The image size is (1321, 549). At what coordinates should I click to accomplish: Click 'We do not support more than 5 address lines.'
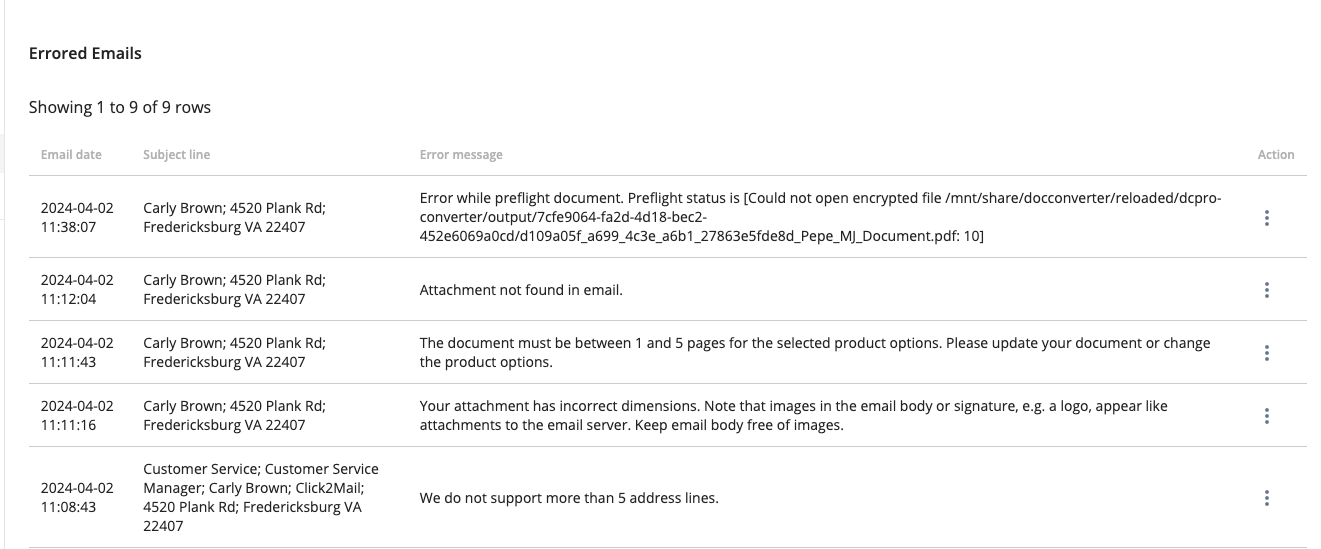tap(568, 497)
